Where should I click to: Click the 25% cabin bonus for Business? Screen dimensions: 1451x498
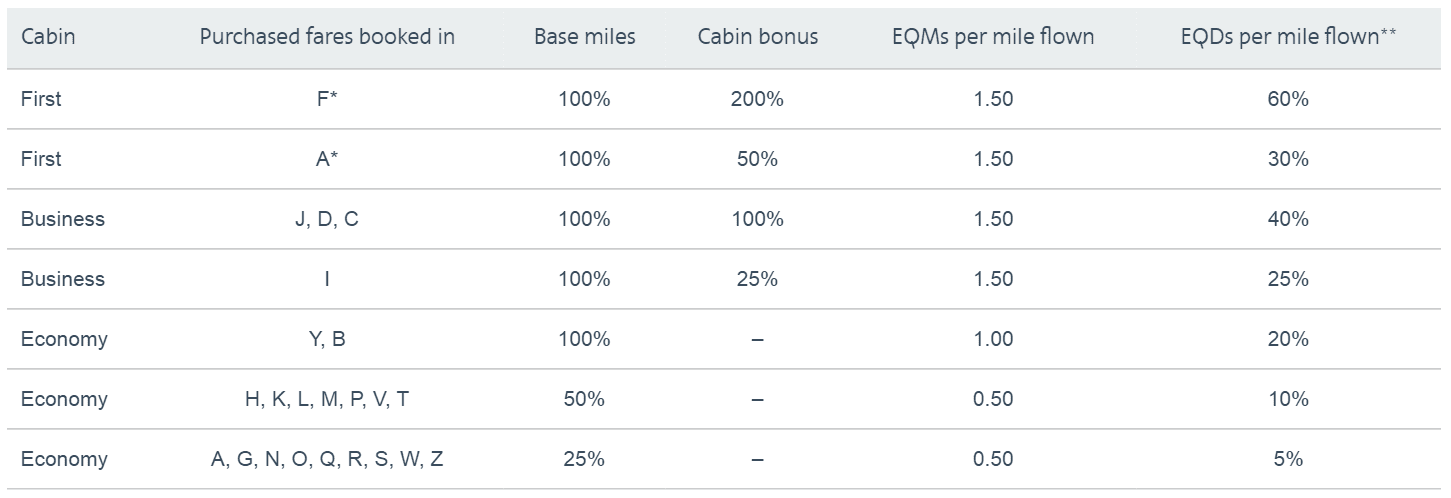point(758,279)
